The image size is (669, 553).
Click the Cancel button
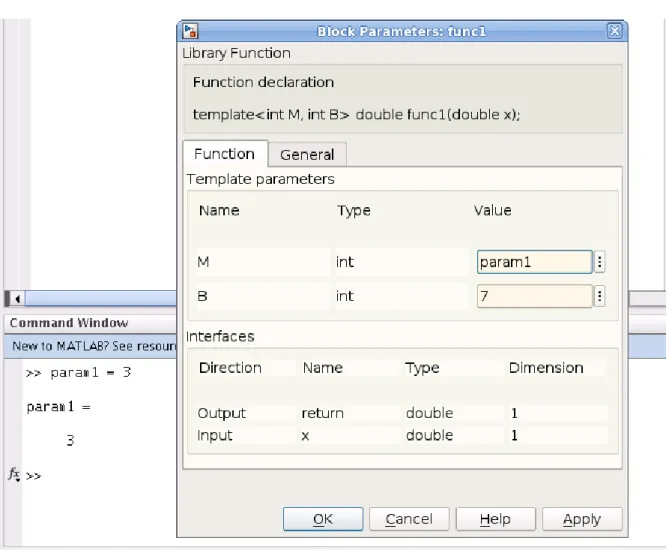(409, 519)
